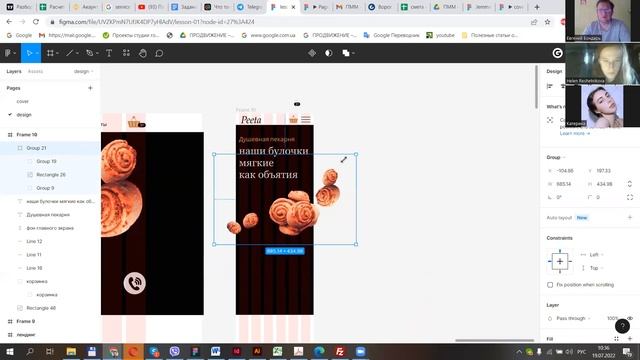Screen dimensions: 640x360
Task: Click the Learn more link
Action: (575, 133)
